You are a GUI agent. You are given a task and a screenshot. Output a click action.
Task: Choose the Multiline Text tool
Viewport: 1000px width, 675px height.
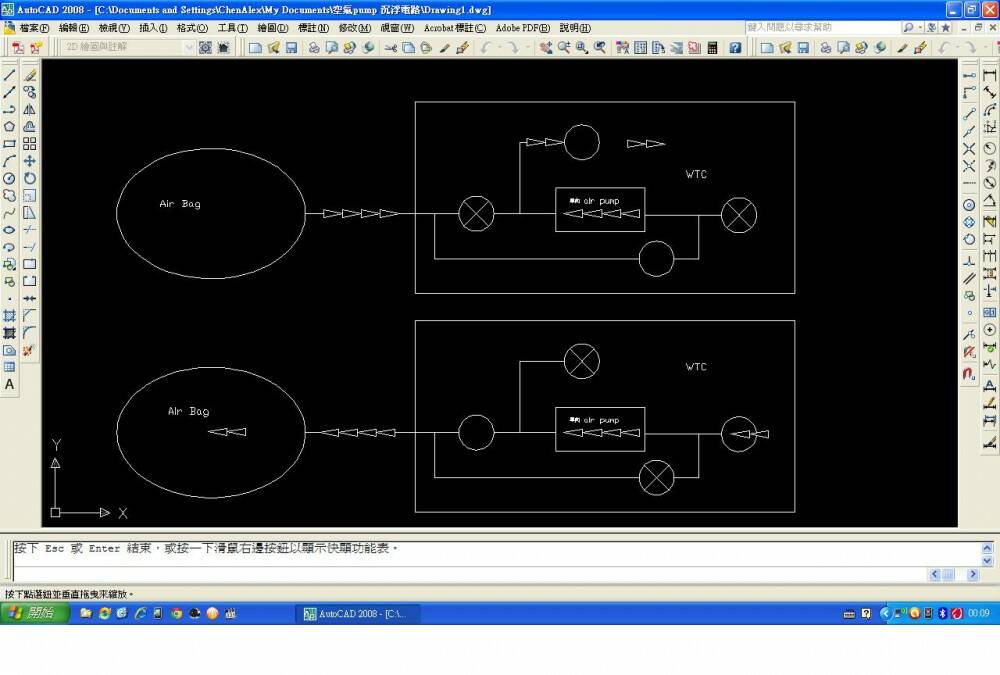(x=9, y=384)
